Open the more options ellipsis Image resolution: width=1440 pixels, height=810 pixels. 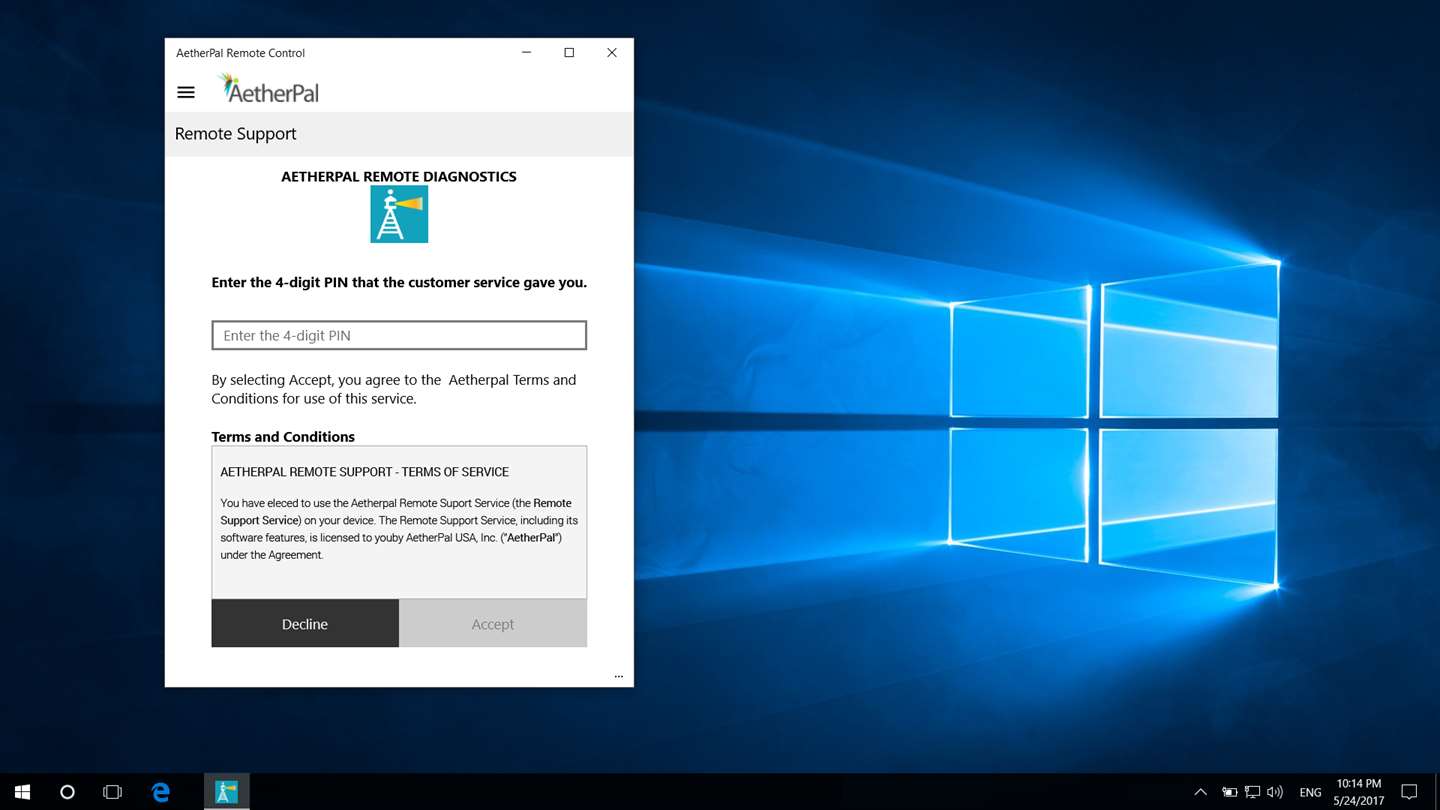click(618, 676)
